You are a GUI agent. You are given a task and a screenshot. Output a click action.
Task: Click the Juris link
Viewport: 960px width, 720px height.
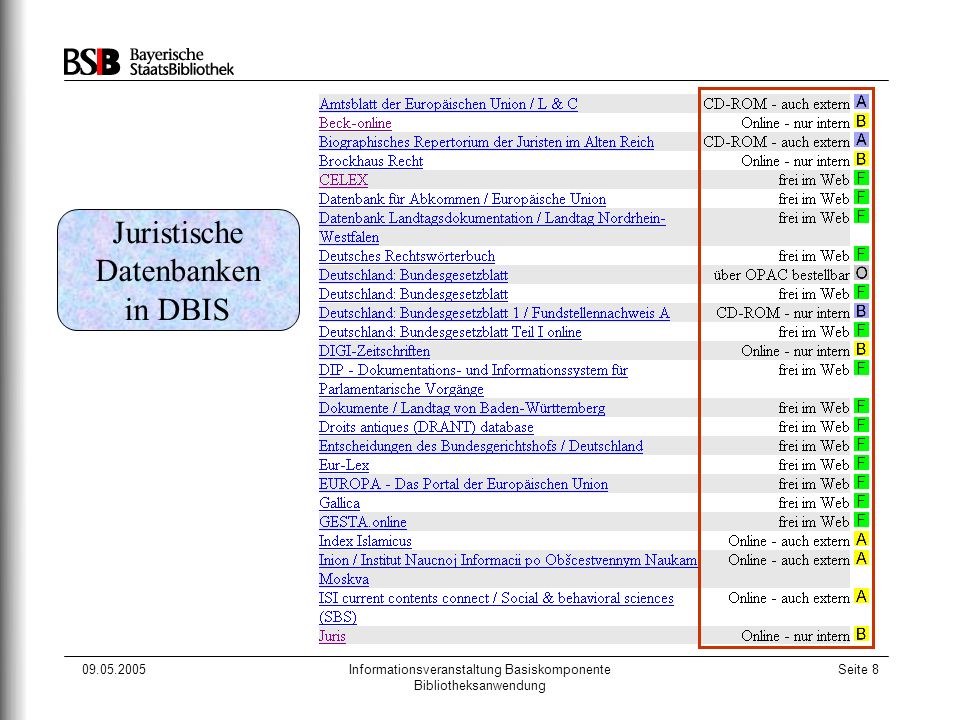click(332, 636)
